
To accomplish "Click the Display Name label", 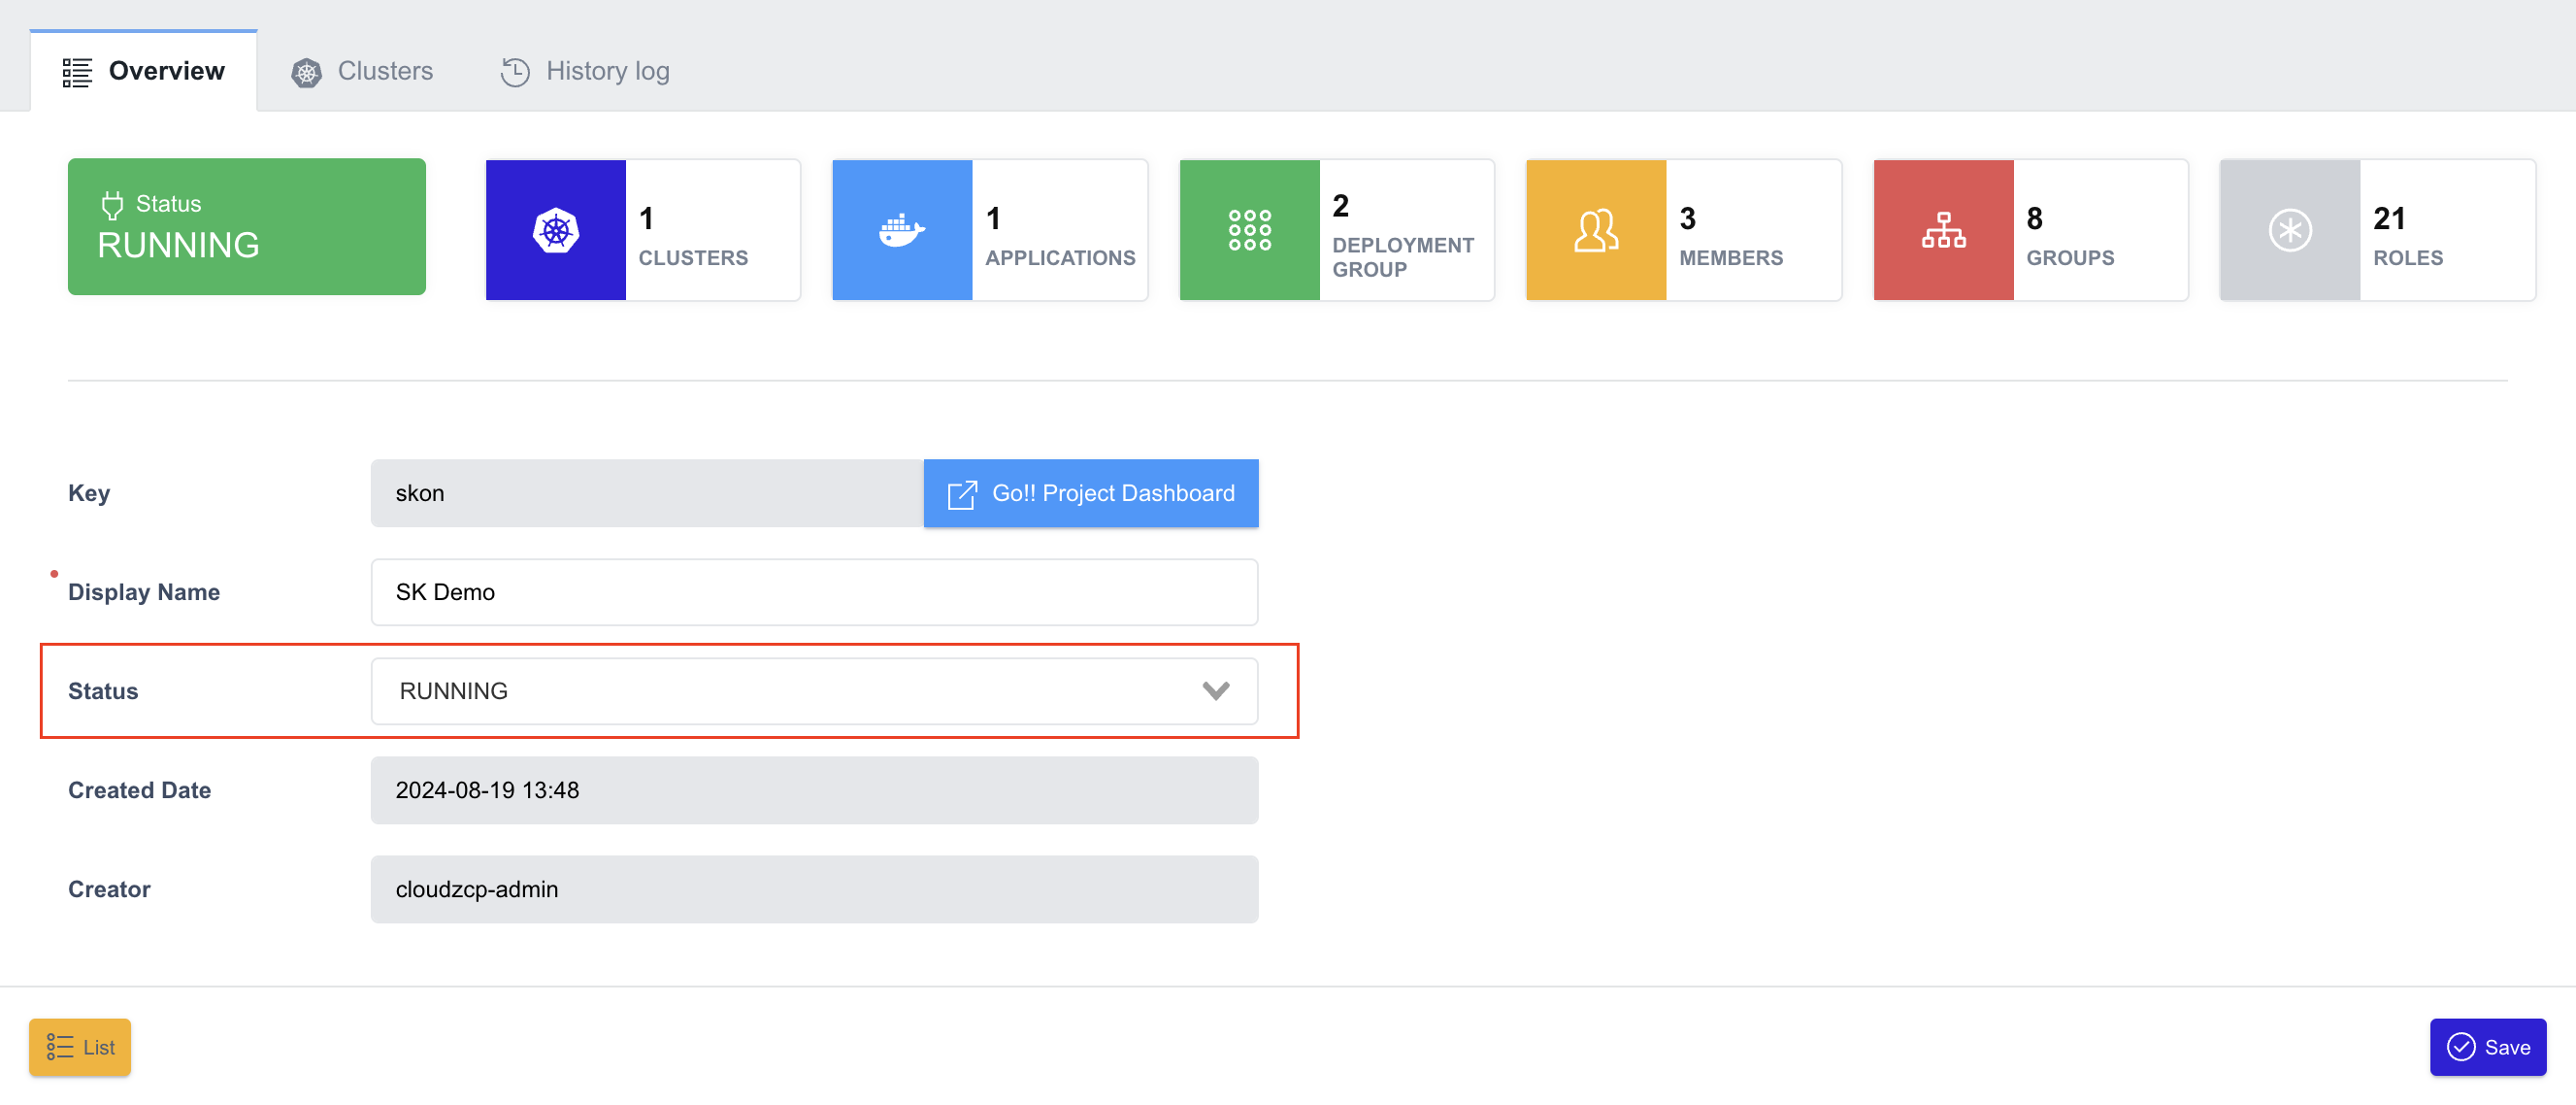I will (144, 592).
